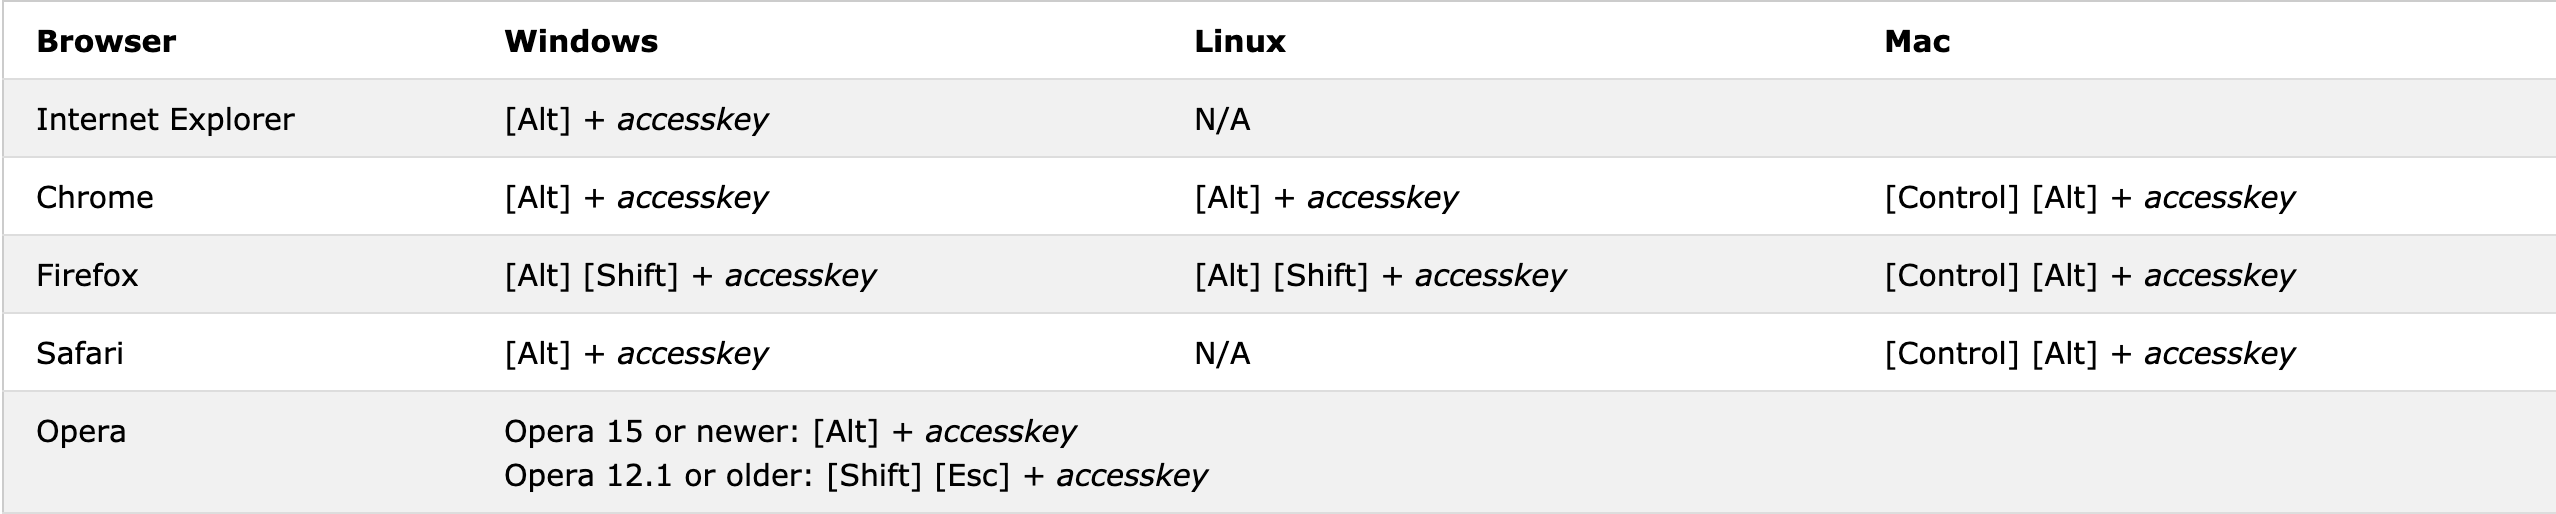
Task: Click the Browser column header
Action: (x=106, y=41)
